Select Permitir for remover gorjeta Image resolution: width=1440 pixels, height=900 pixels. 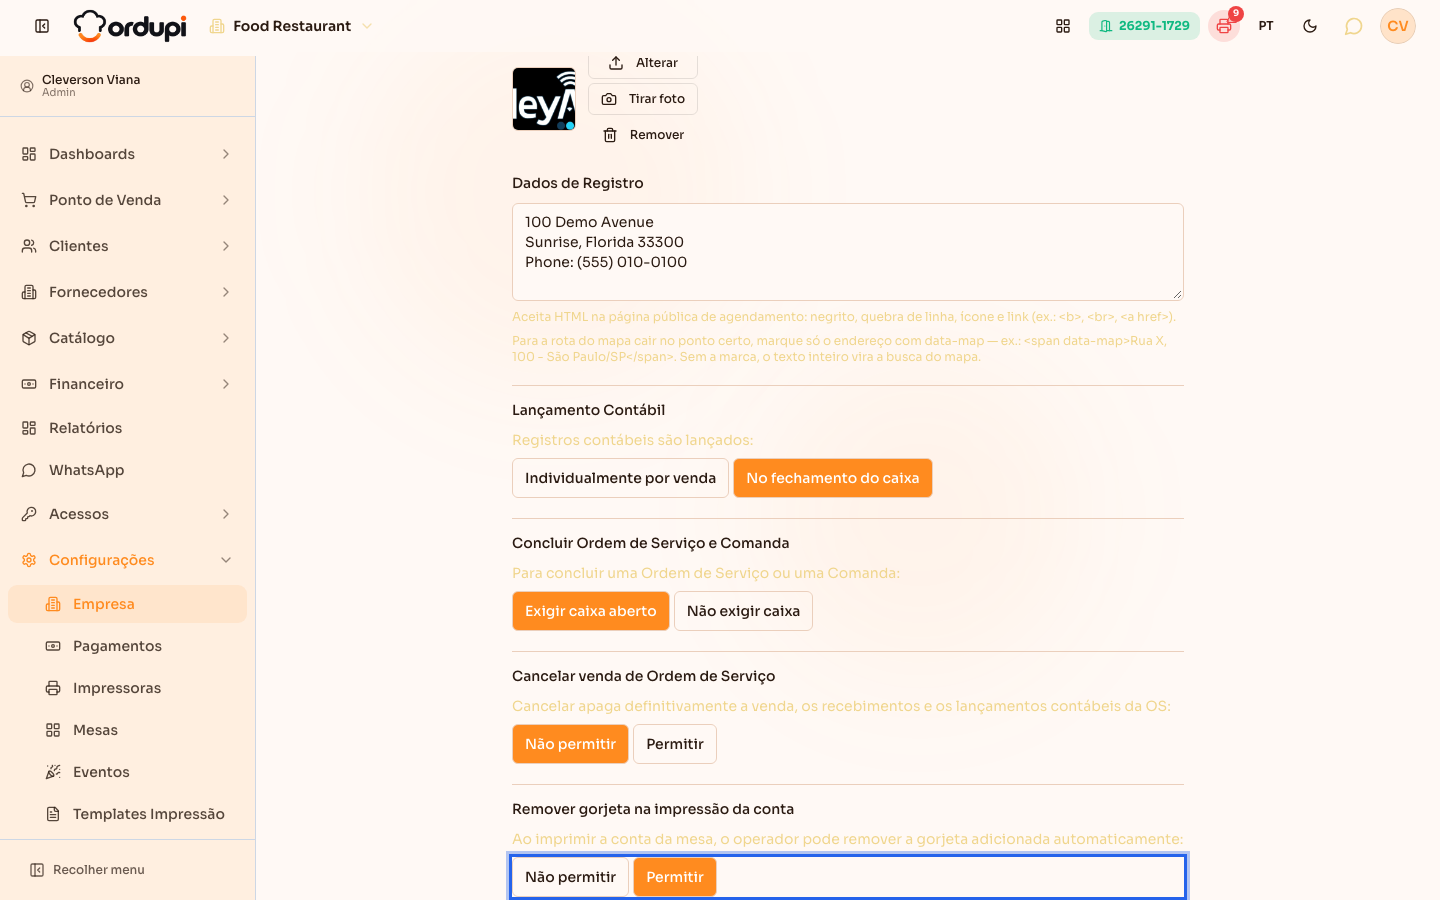click(675, 877)
